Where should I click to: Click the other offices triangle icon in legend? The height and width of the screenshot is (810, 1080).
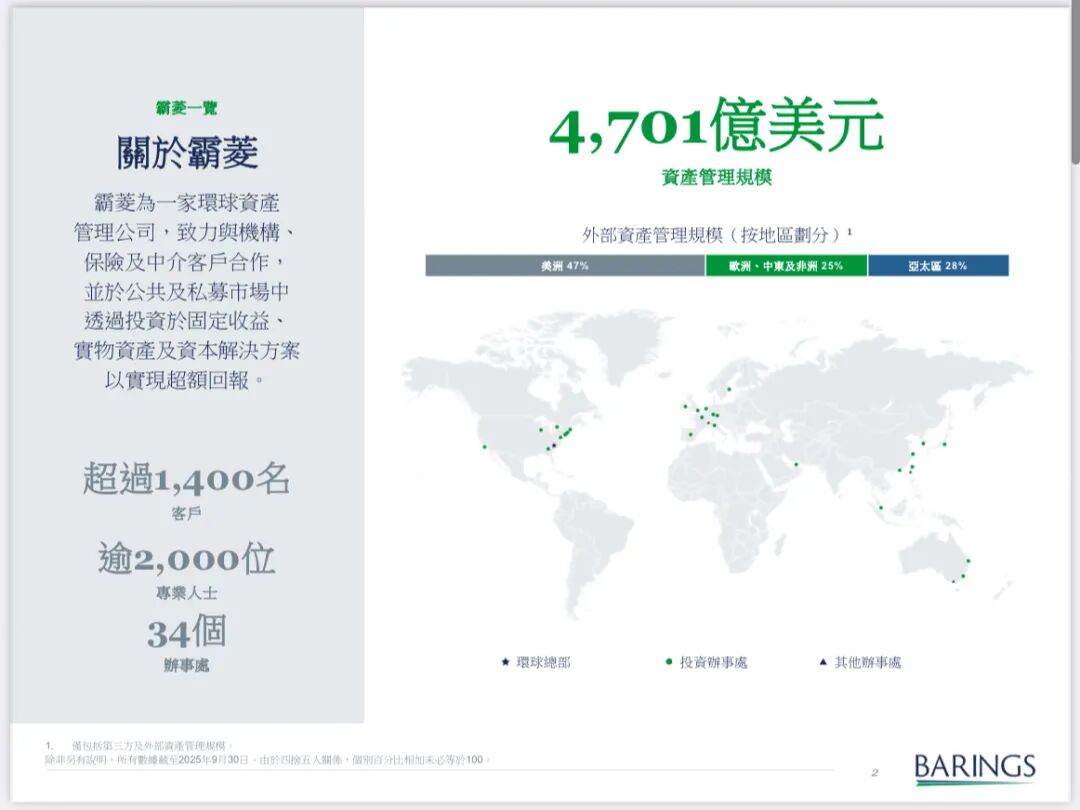coord(822,662)
